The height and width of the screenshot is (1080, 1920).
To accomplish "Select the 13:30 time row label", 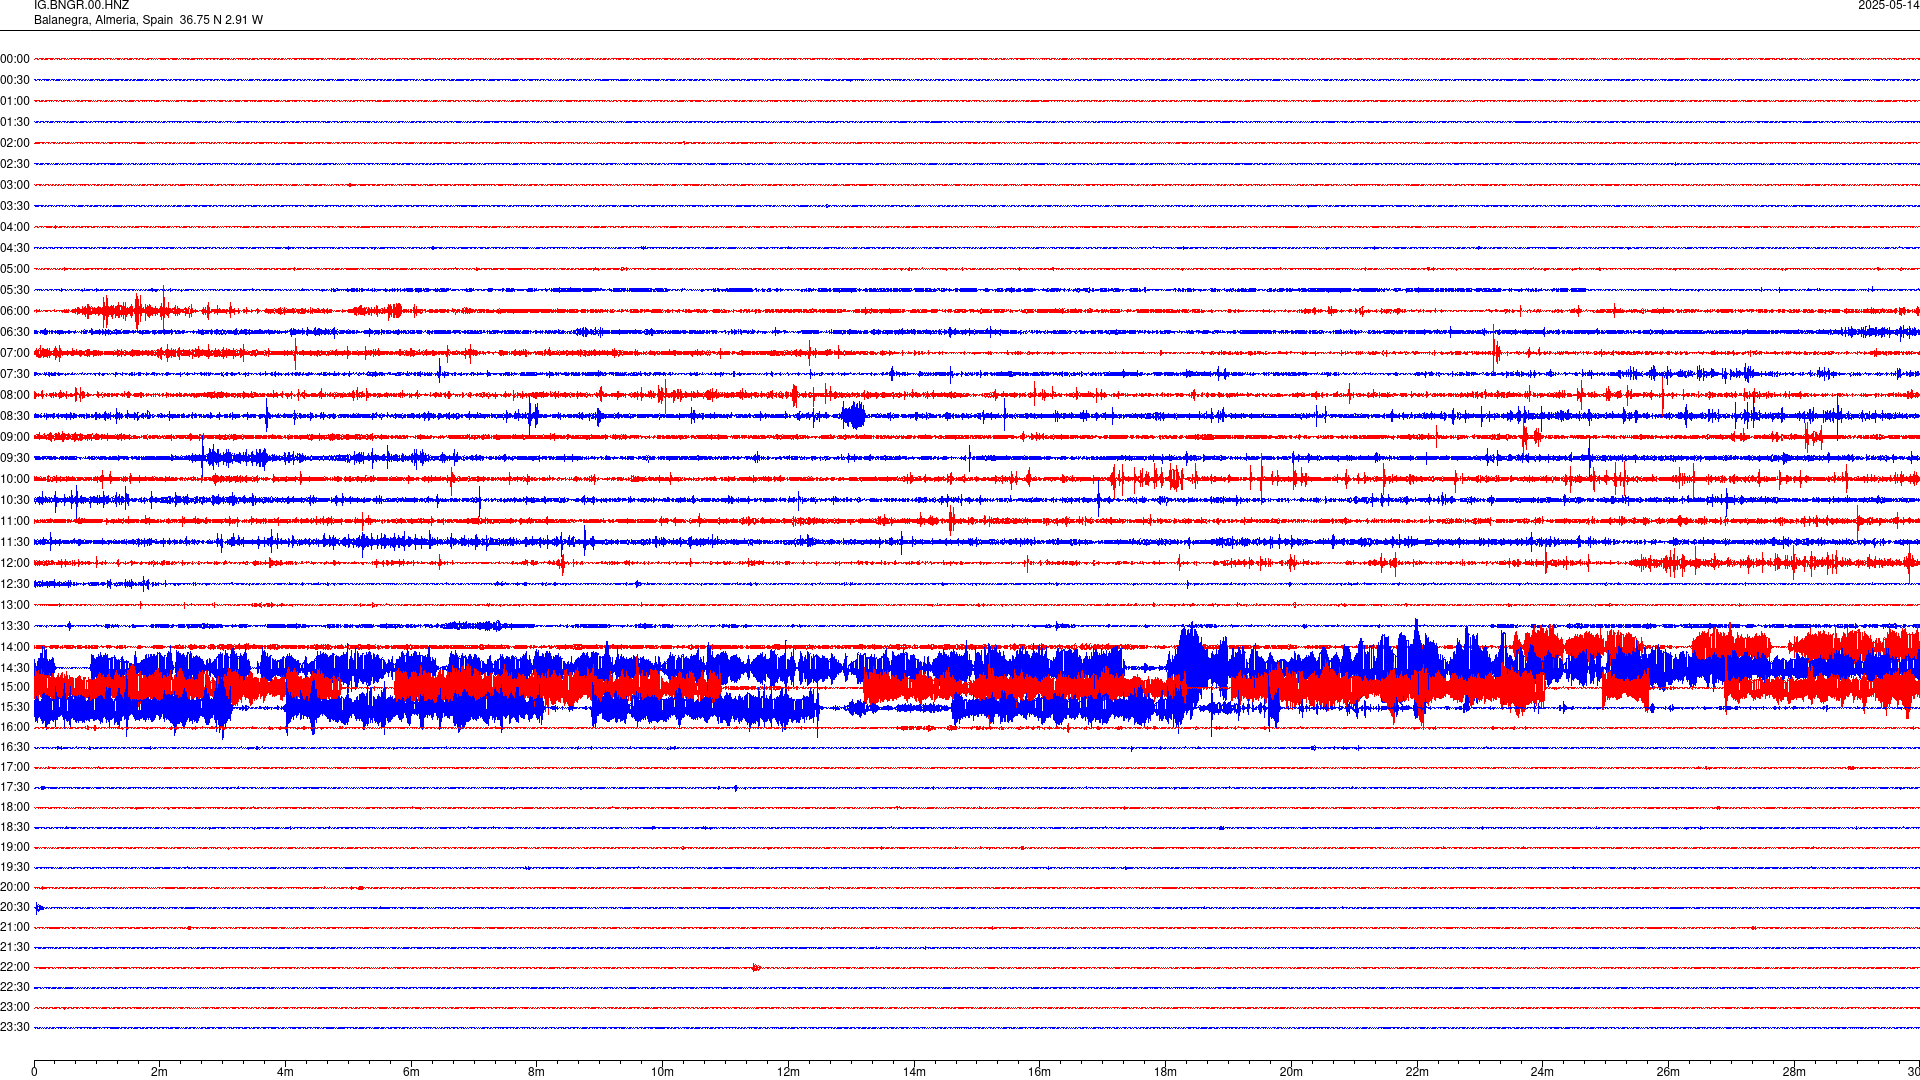I will point(15,626).
